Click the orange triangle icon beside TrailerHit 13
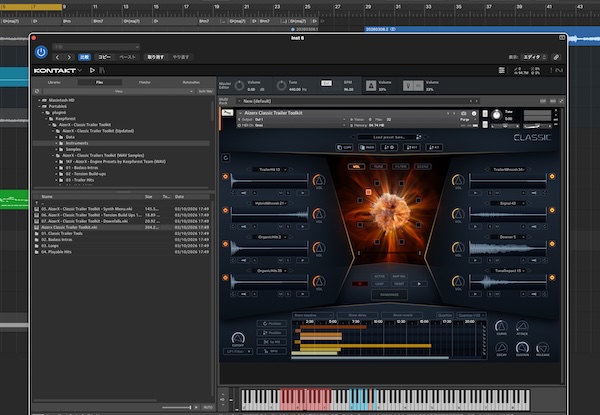Screen dimensions: 600x415 (317, 181)
